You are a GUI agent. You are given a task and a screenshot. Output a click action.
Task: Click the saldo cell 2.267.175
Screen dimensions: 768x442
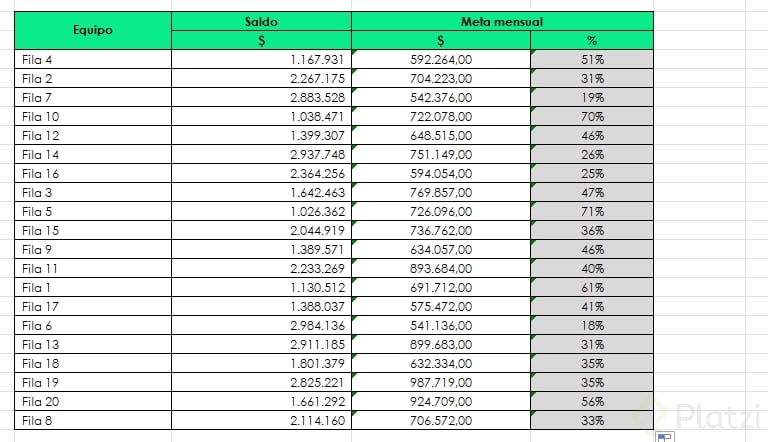coord(261,78)
